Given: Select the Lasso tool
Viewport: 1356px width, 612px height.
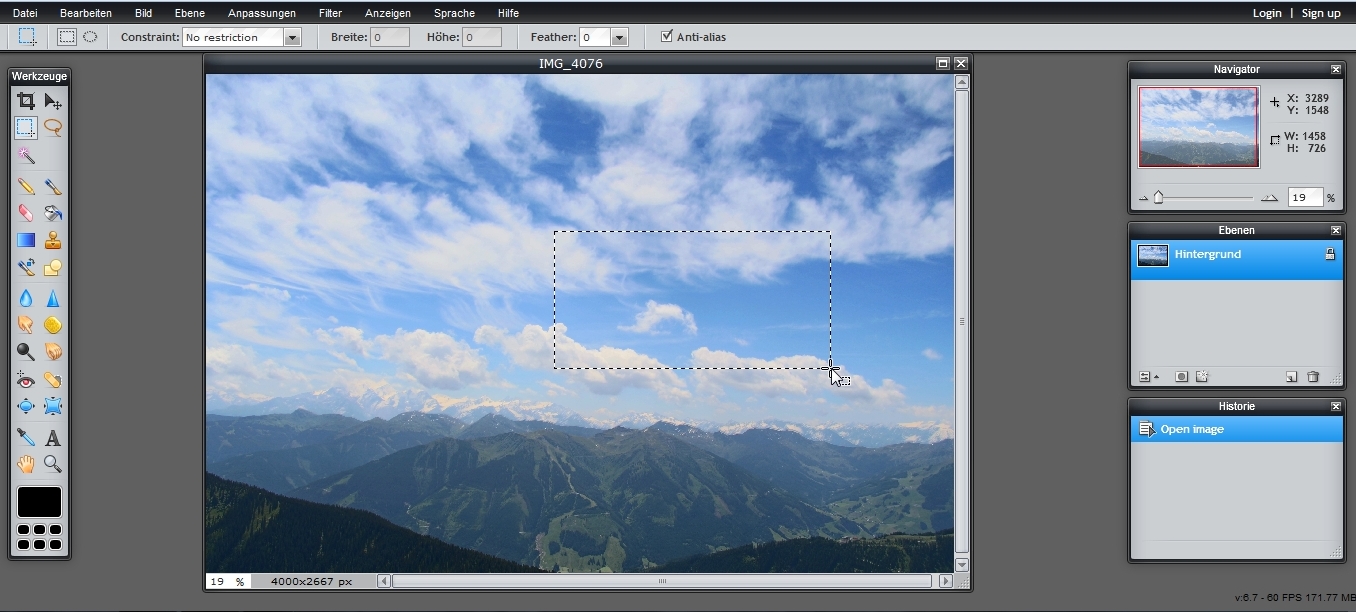Looking at the screenshot, I should [53, 128].
